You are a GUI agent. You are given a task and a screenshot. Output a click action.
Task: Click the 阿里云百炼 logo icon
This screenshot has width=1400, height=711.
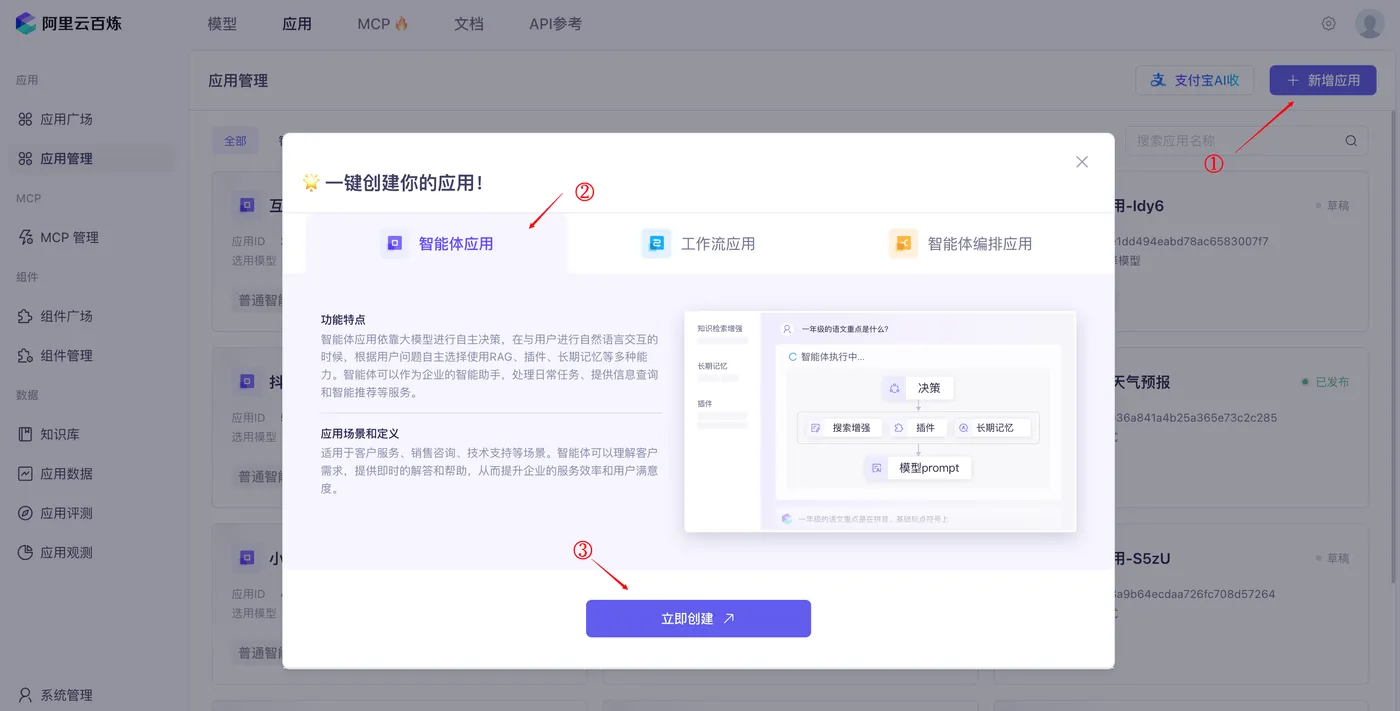click(26, 23)
